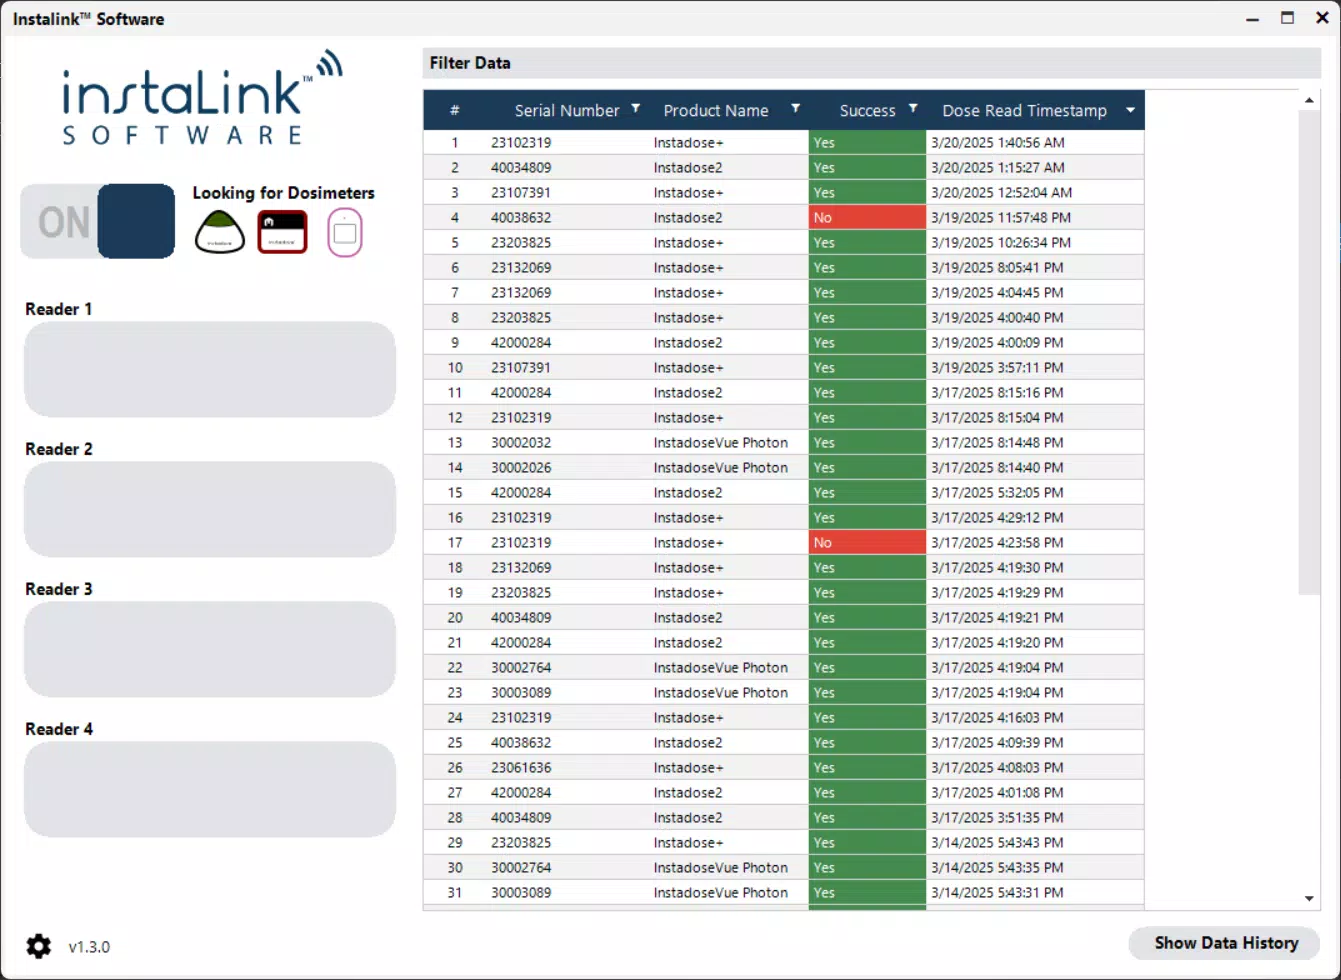Select serial 30002032 in row 13
The image size is (1341, 980).
click(521, 442)
